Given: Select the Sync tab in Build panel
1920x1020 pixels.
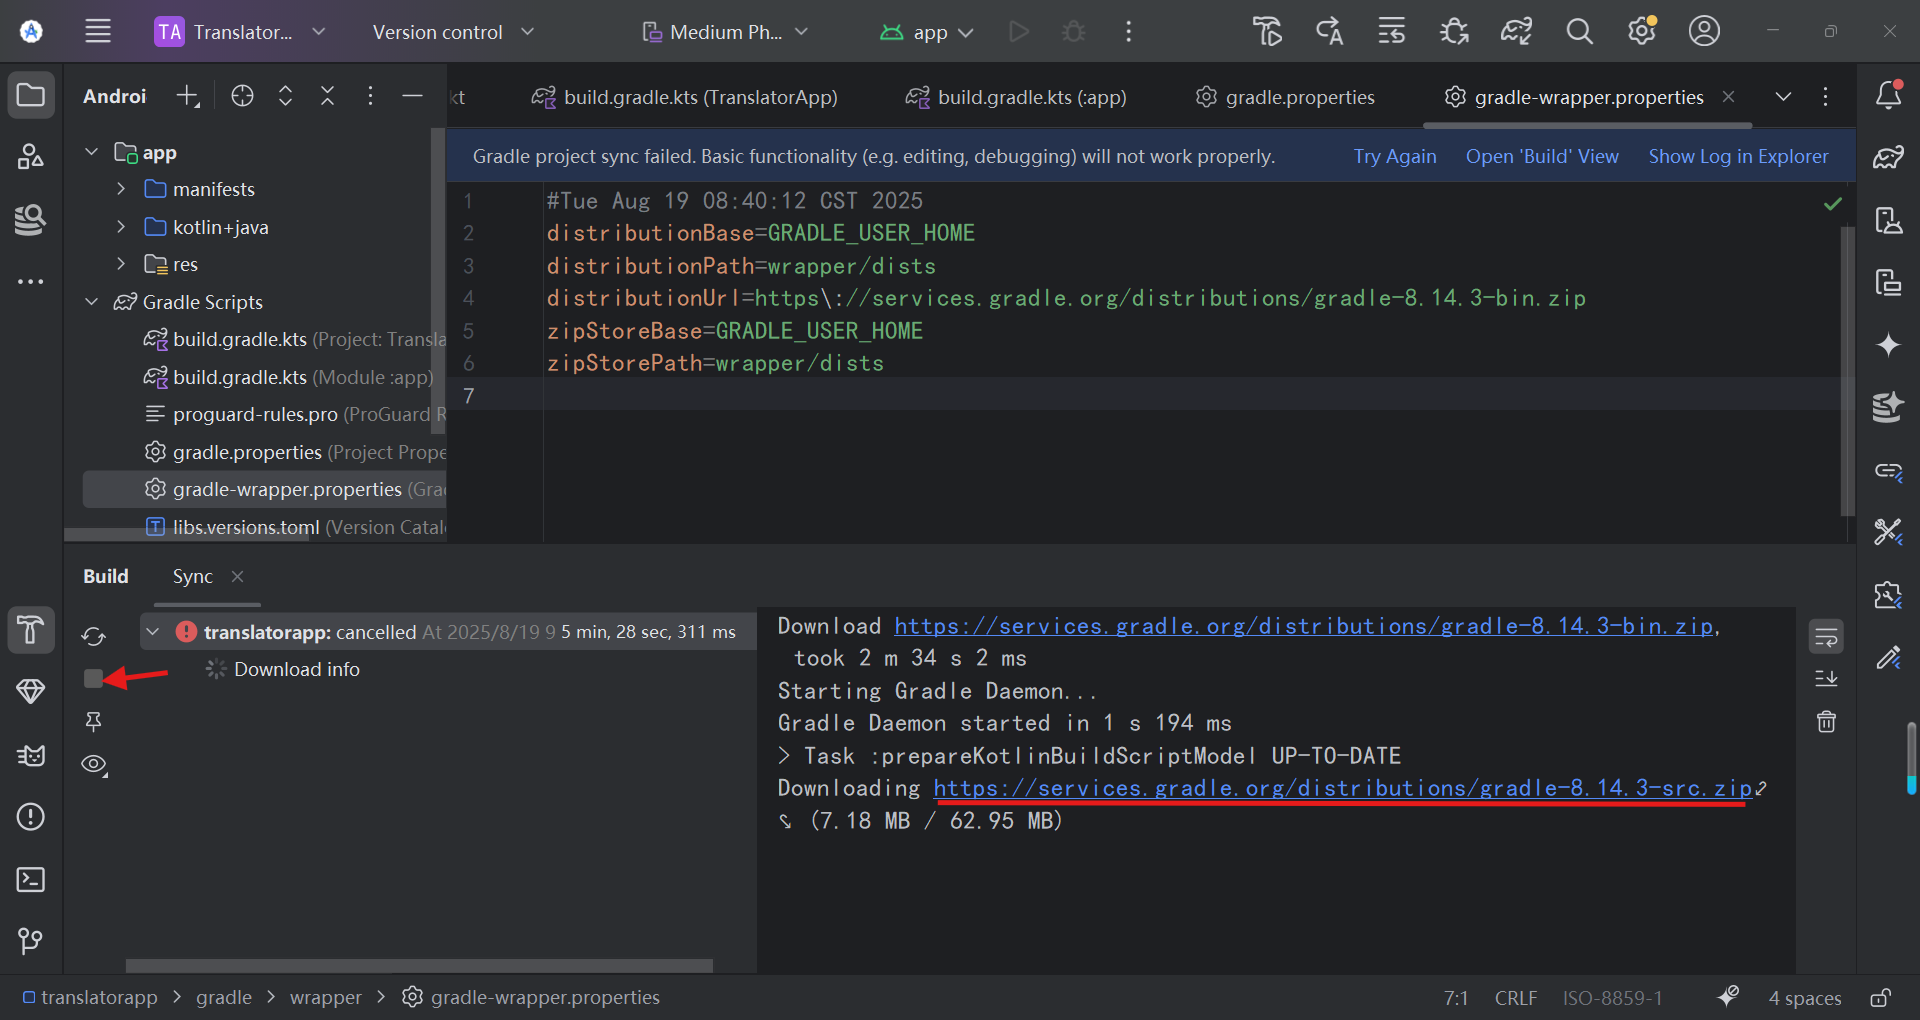Looking at the screenshot, I should (x=192, y=577).
